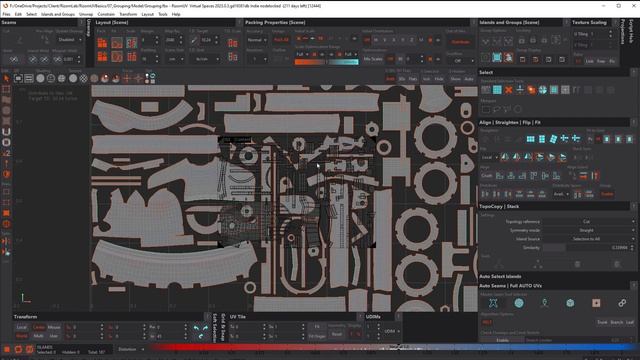Click the cyan cube icon in Auto Seams panel

(570, 303)
